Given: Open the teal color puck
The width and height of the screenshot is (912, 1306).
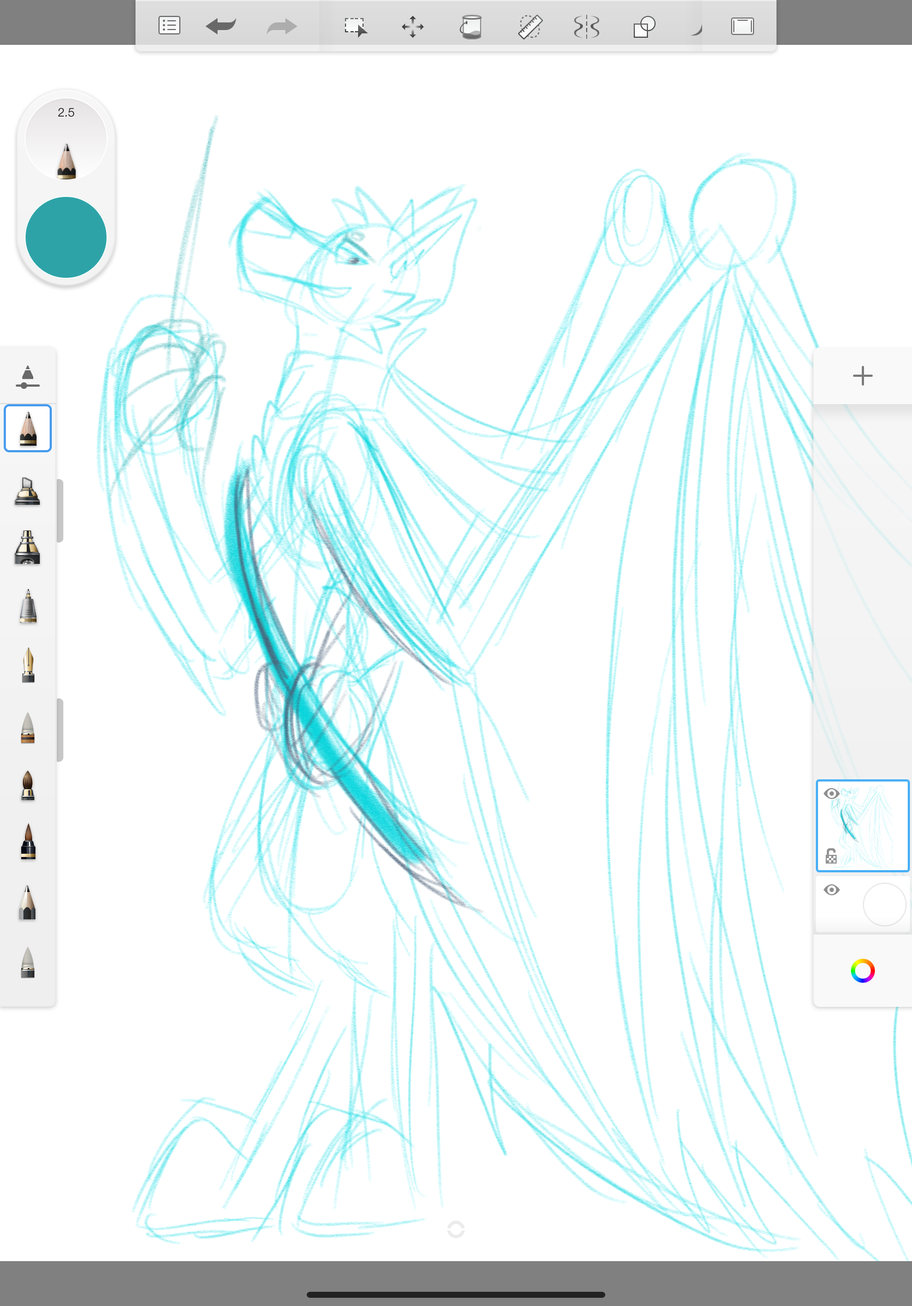Looking at the screenshot, I should [x=66, y=237].
